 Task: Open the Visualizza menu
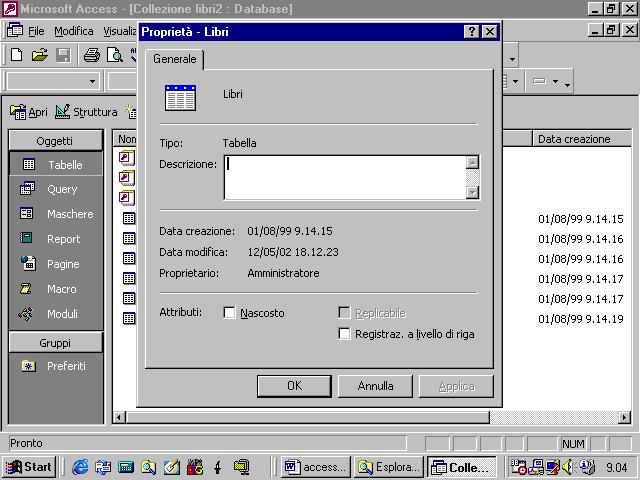click(120, 31)
